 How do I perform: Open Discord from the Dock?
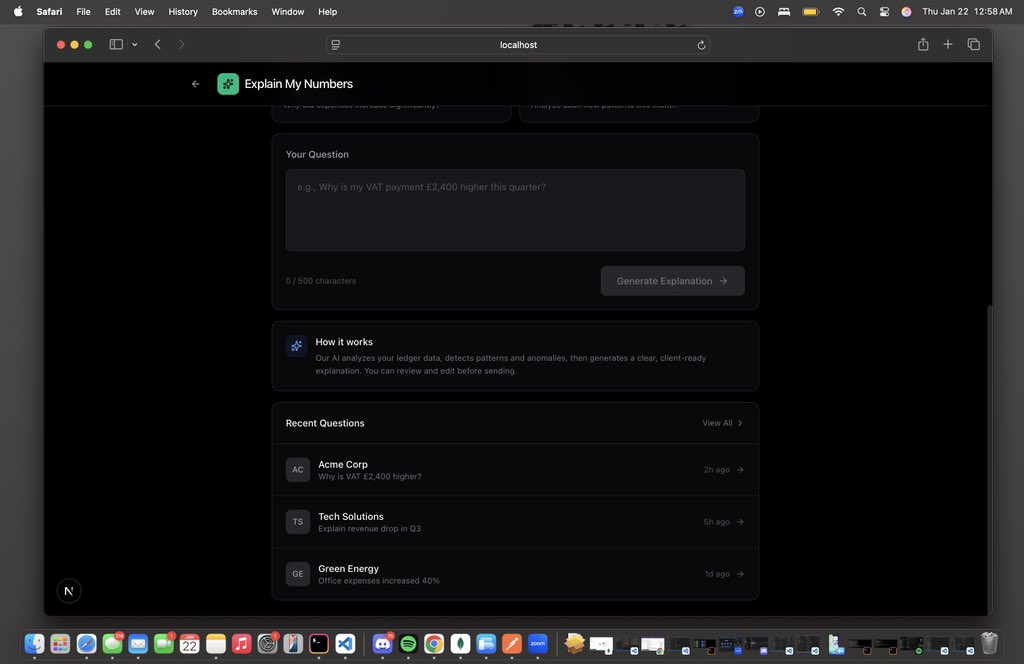pos(383,644)
